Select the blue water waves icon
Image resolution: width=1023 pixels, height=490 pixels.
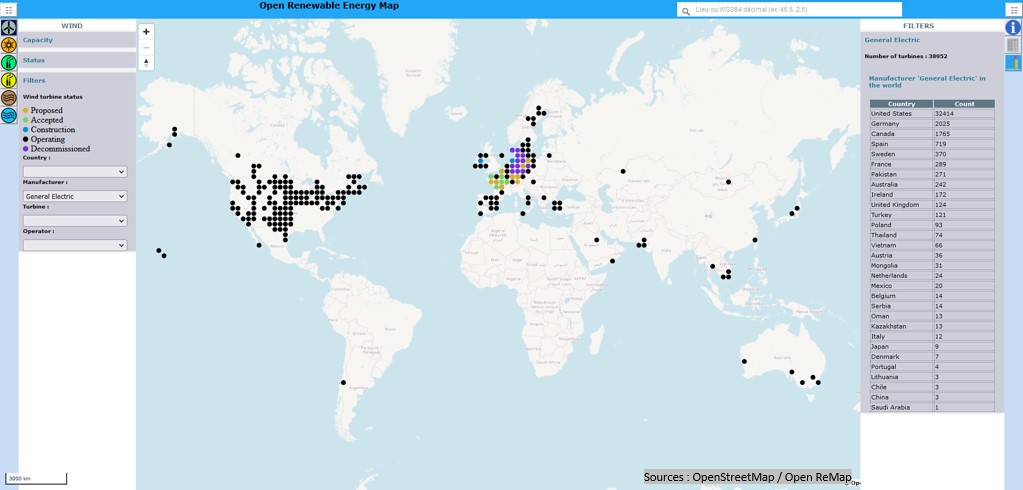pyautogui.click(x=8, y=115)
